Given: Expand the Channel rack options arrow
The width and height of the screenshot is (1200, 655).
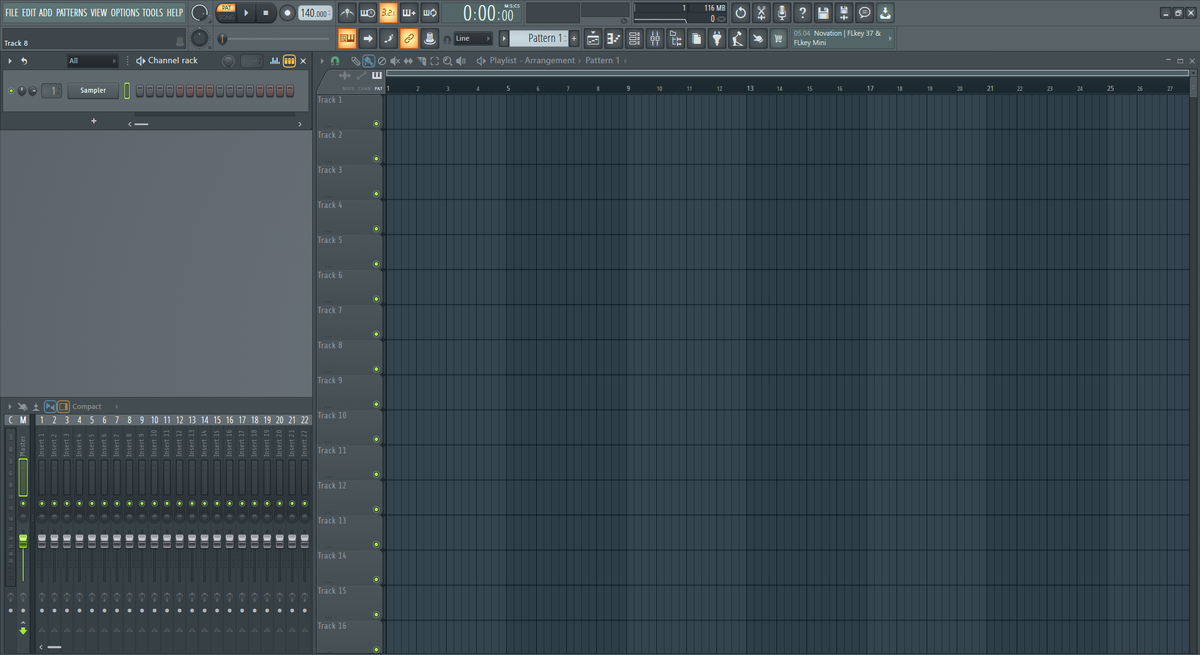Looking at the screenshot, I should coord(10,61).
